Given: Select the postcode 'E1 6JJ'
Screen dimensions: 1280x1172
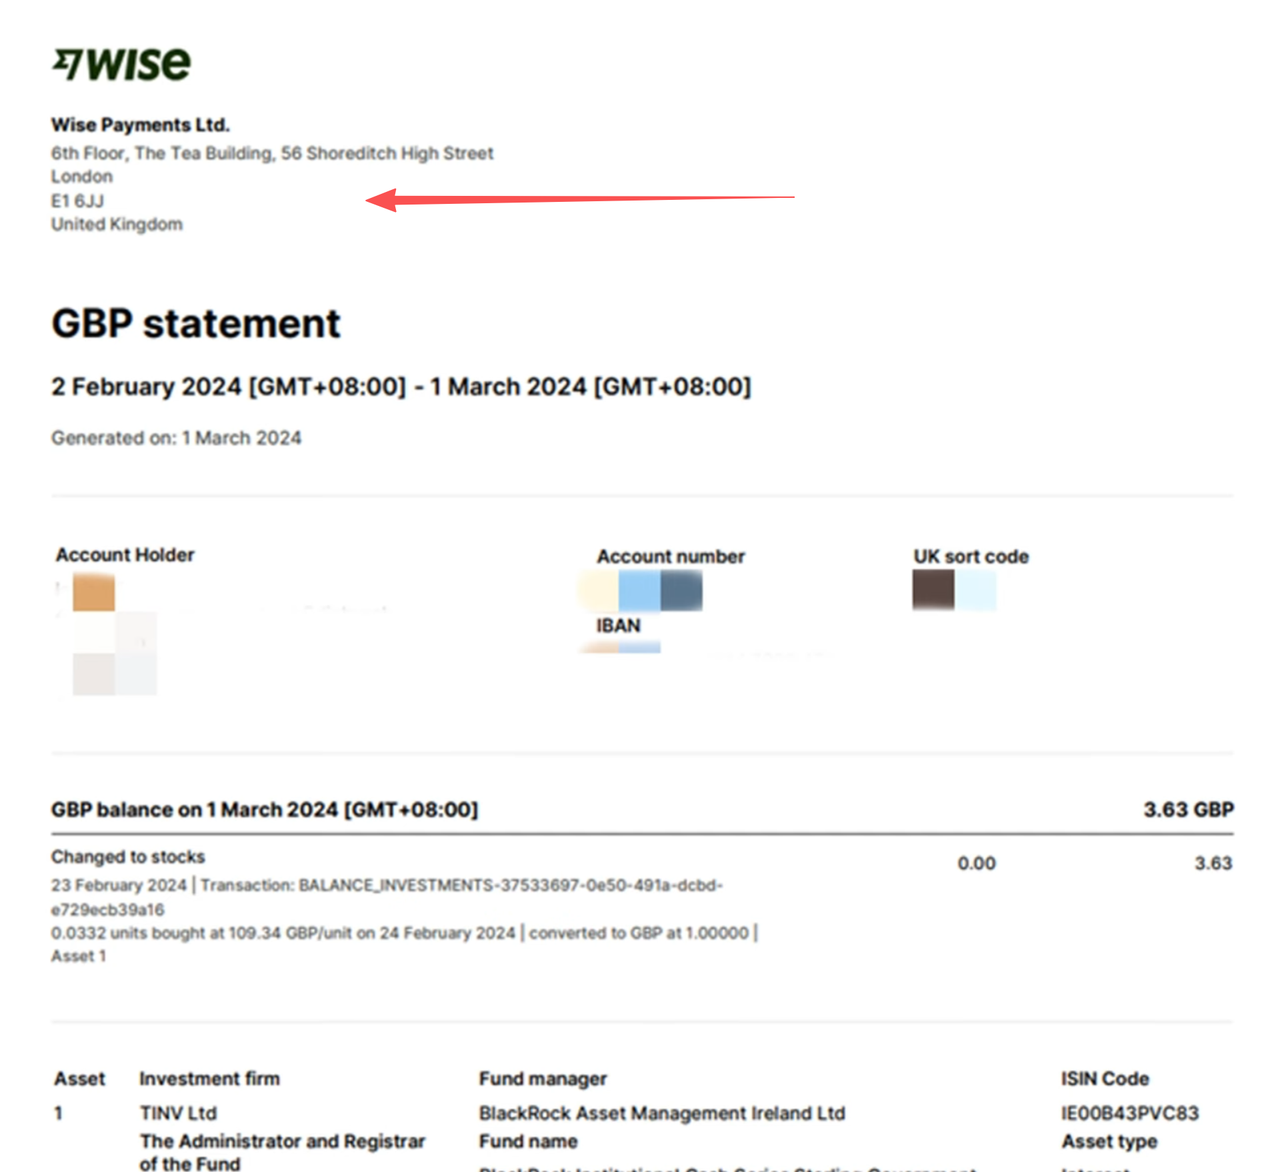Looking at the screenshot, I should (78, 200).
